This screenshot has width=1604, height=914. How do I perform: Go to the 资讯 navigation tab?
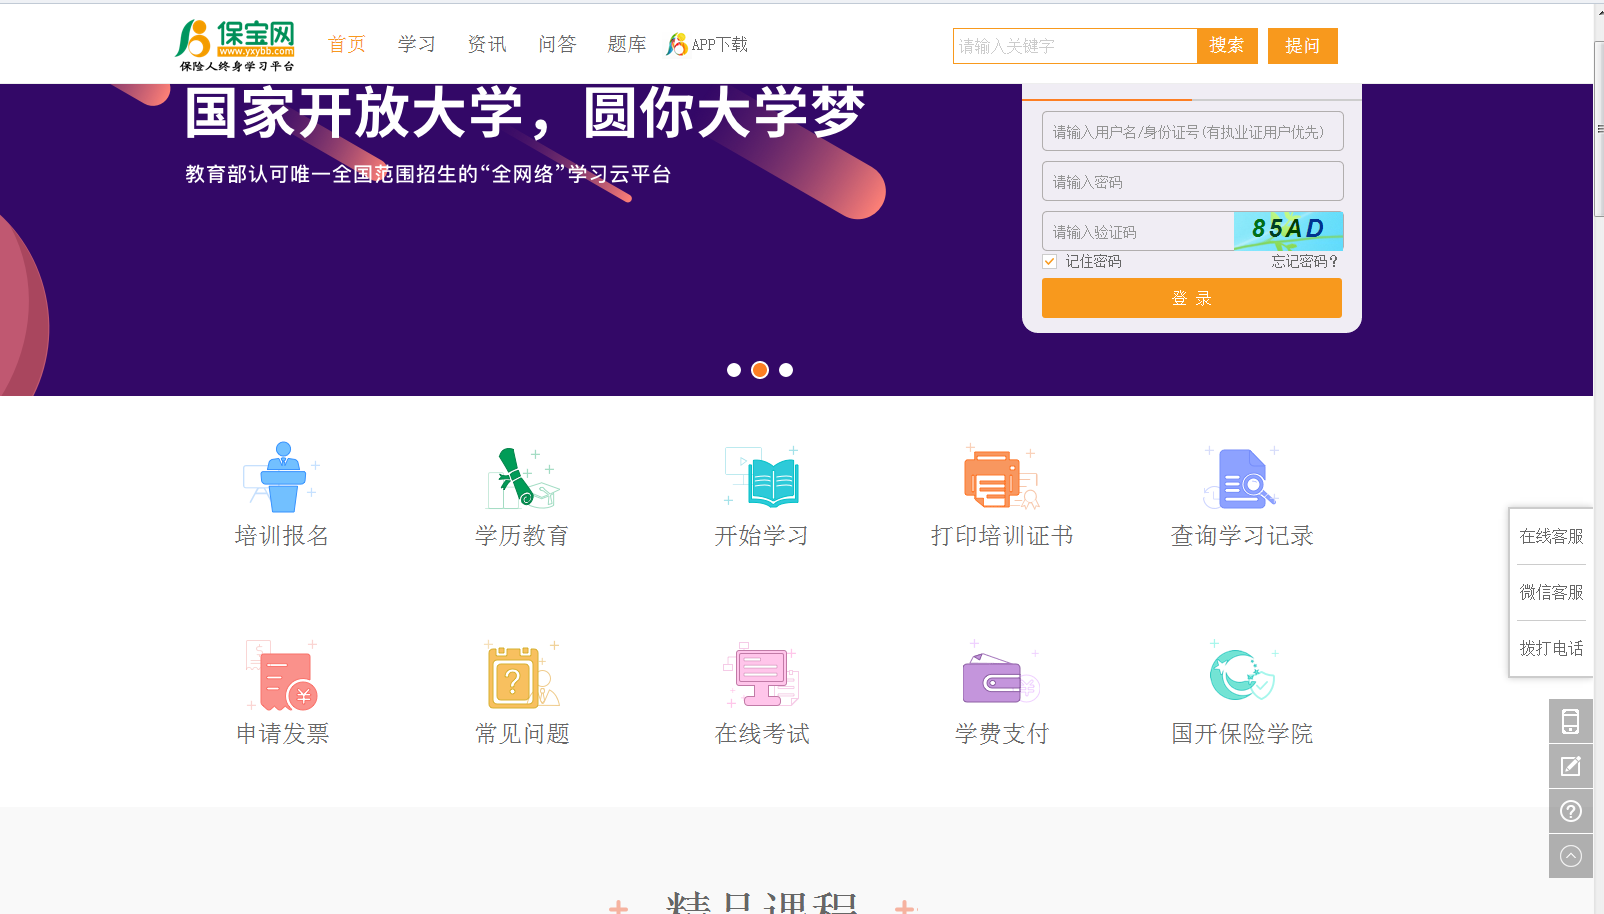[x=487, y=44]
